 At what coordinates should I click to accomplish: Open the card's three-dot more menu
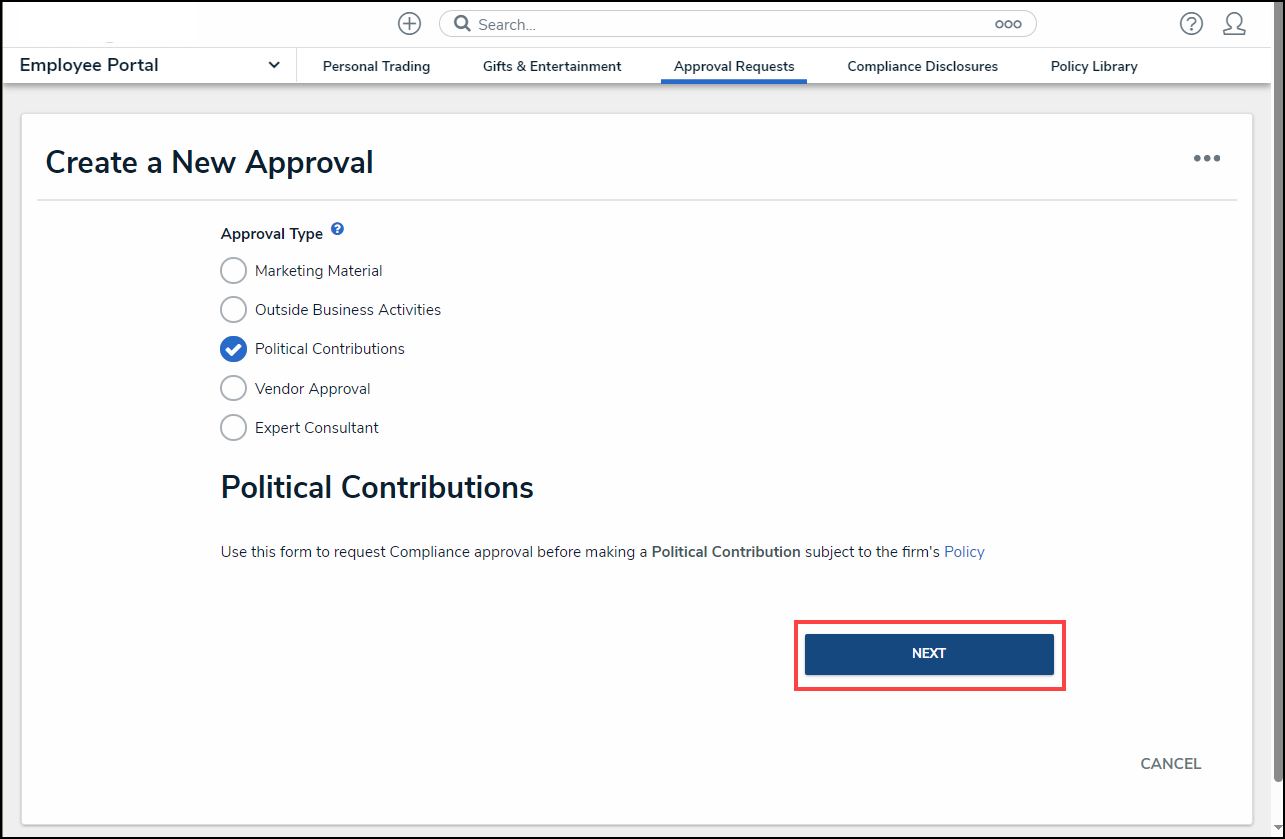pyautogui.click(x=1206, y=158)
